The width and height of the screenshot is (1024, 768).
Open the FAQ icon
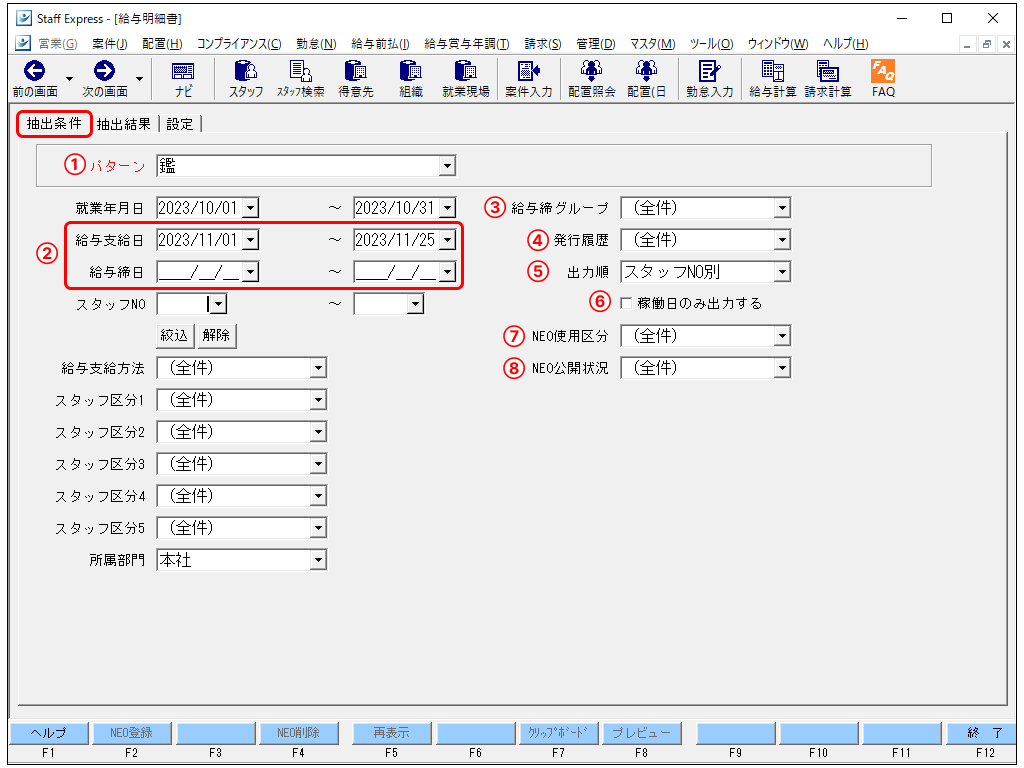[x=883, y=78]
